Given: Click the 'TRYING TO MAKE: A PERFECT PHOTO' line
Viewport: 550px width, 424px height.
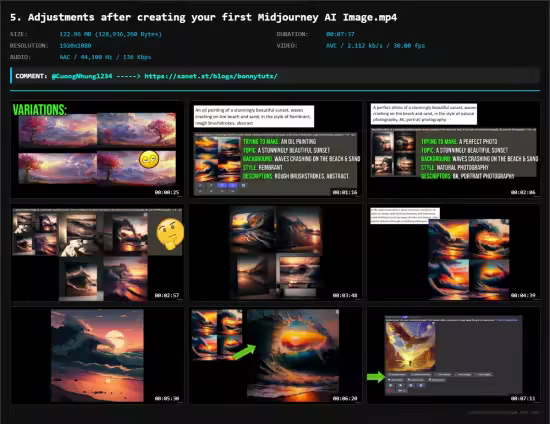Looking at the screenshot, I should 459,142.
